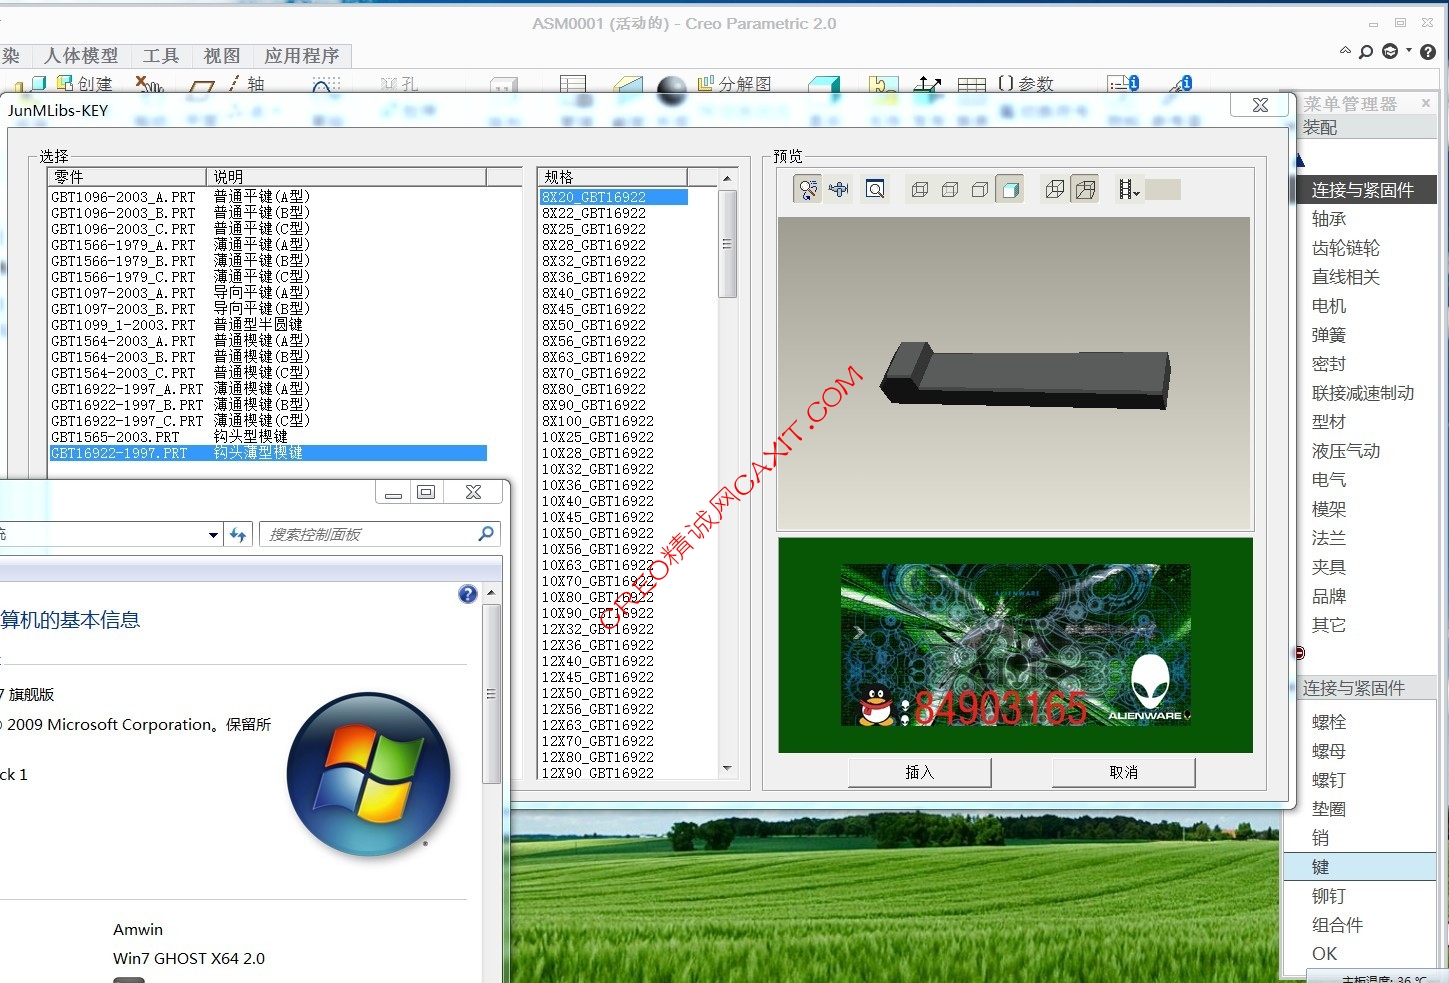Click the command search magnifier icon
1449x983 pixels.
coord(1366,51)
